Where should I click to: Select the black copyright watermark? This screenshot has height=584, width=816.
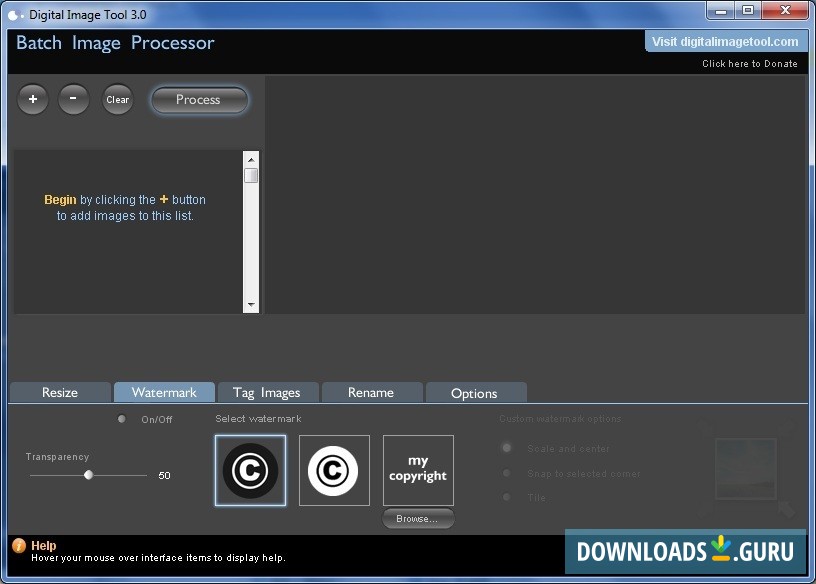250,470
